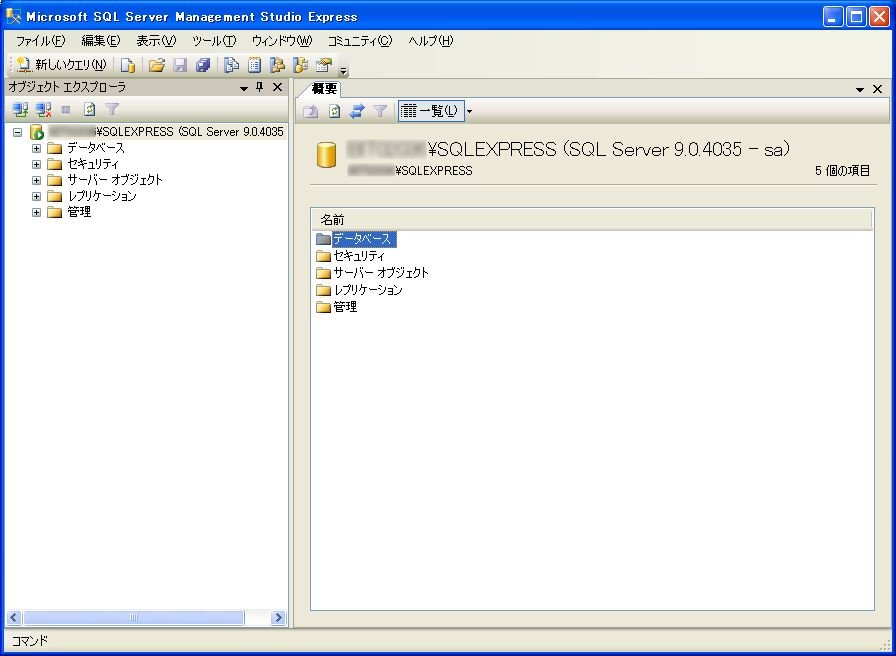896x656 pixels.
Task: Click the Object Explorer horizontal scrollbar thumb
Action: point(133,618)
